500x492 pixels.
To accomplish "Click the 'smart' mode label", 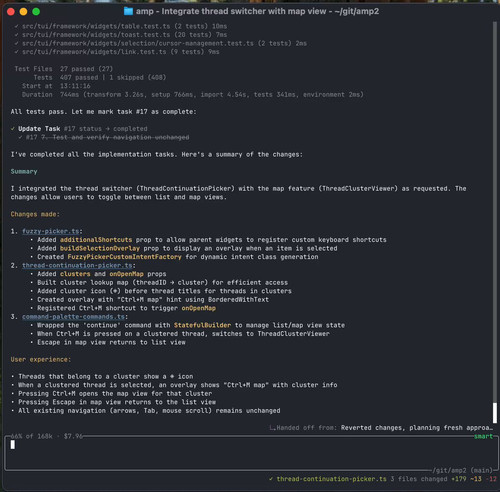I will point(483,436).
